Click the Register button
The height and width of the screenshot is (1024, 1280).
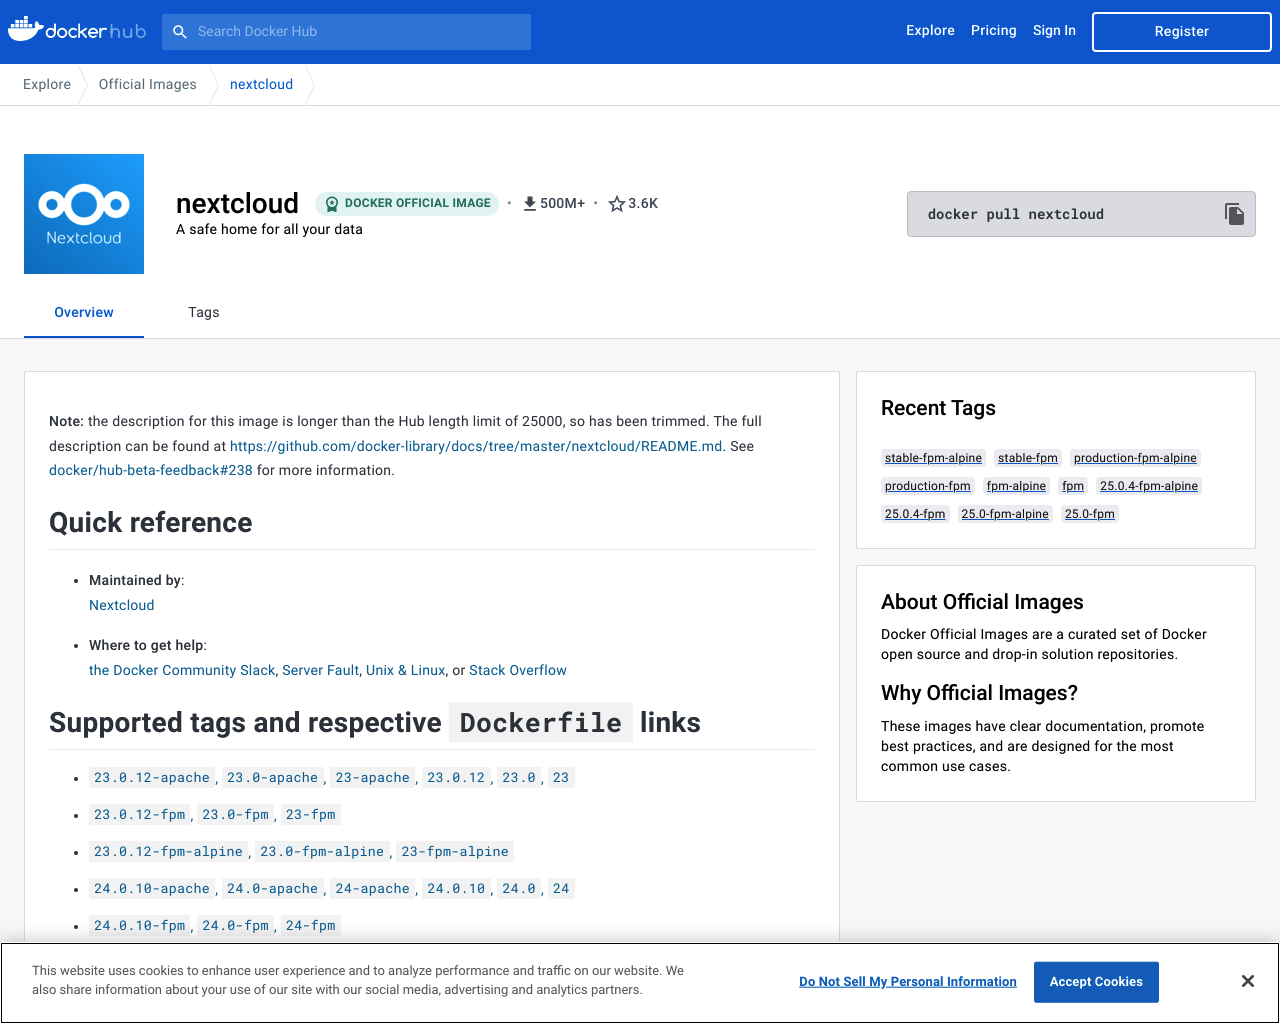click(1181, 32)
